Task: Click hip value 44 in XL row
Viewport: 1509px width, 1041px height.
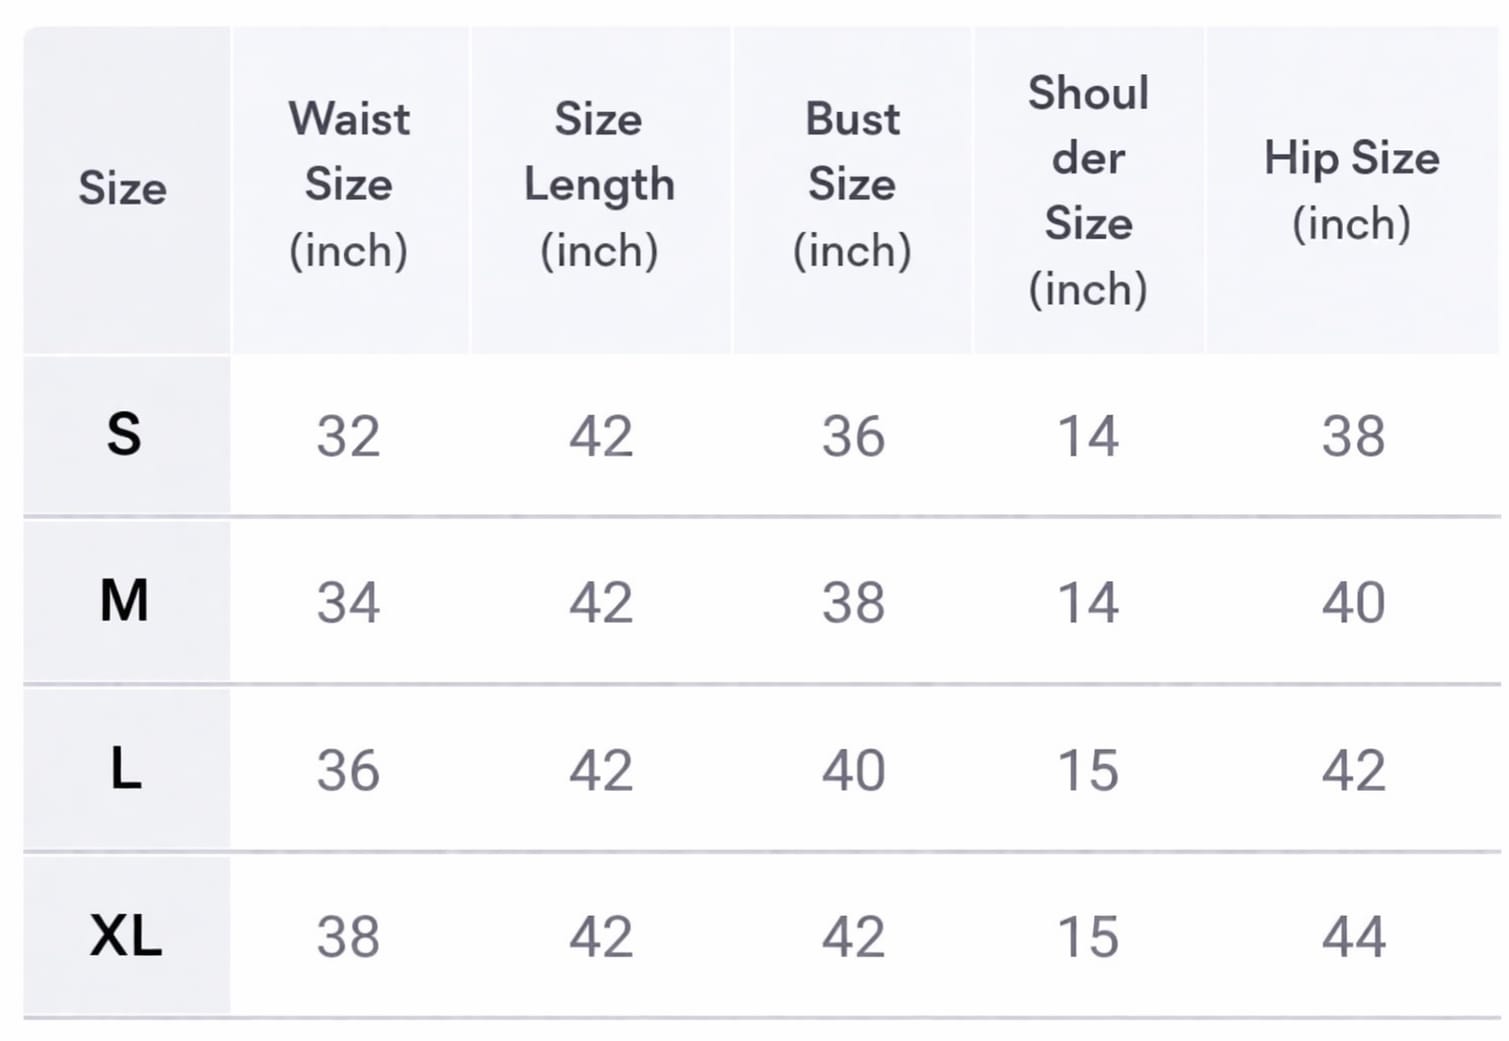Action: point(1353,938)
